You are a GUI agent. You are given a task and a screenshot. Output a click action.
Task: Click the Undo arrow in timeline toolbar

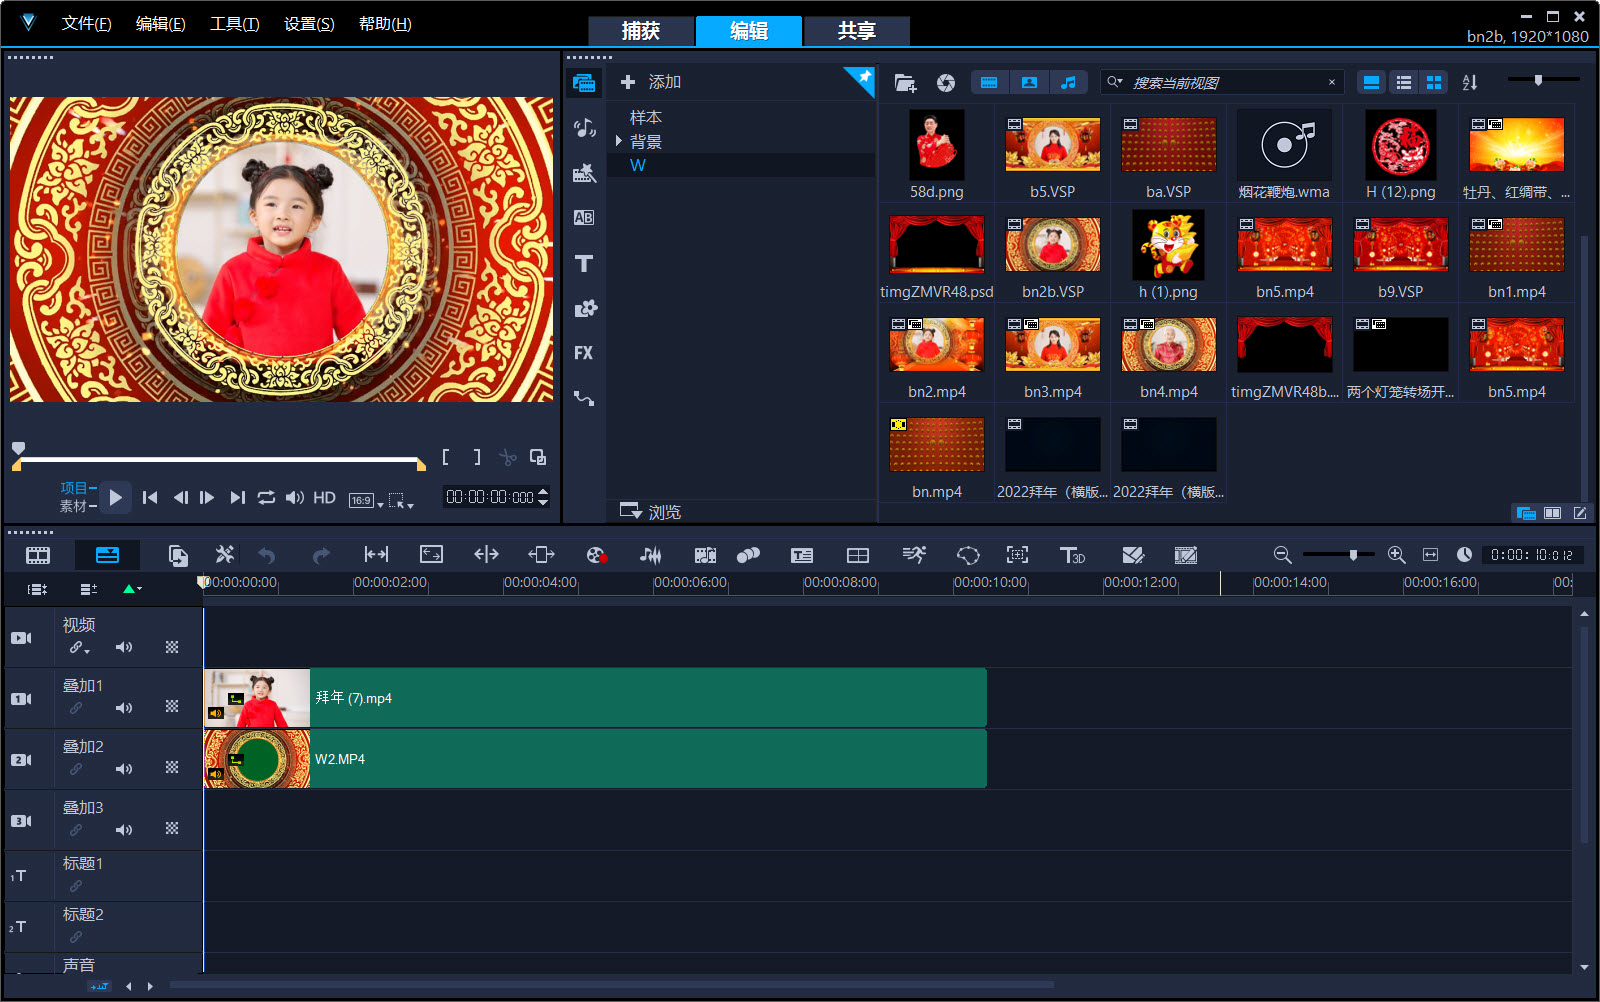(x=267, y=555)
